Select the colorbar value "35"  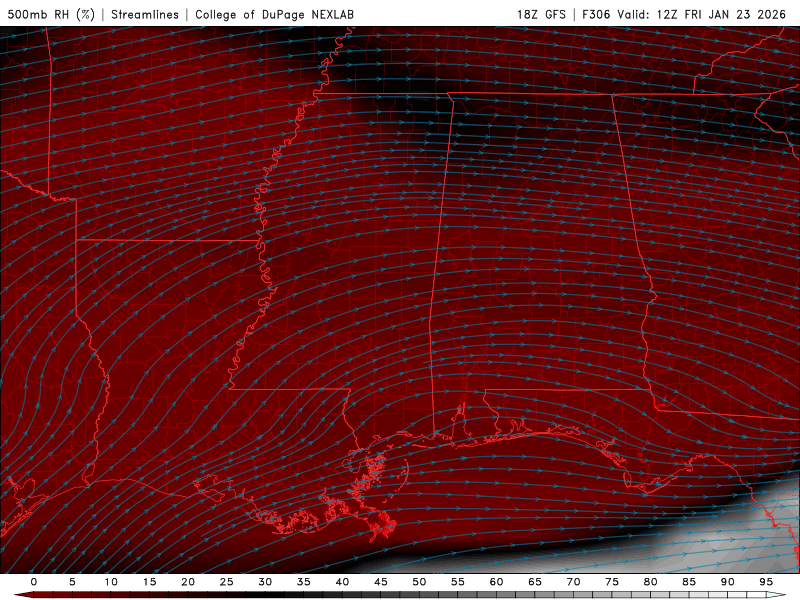[x=304, y=582]
